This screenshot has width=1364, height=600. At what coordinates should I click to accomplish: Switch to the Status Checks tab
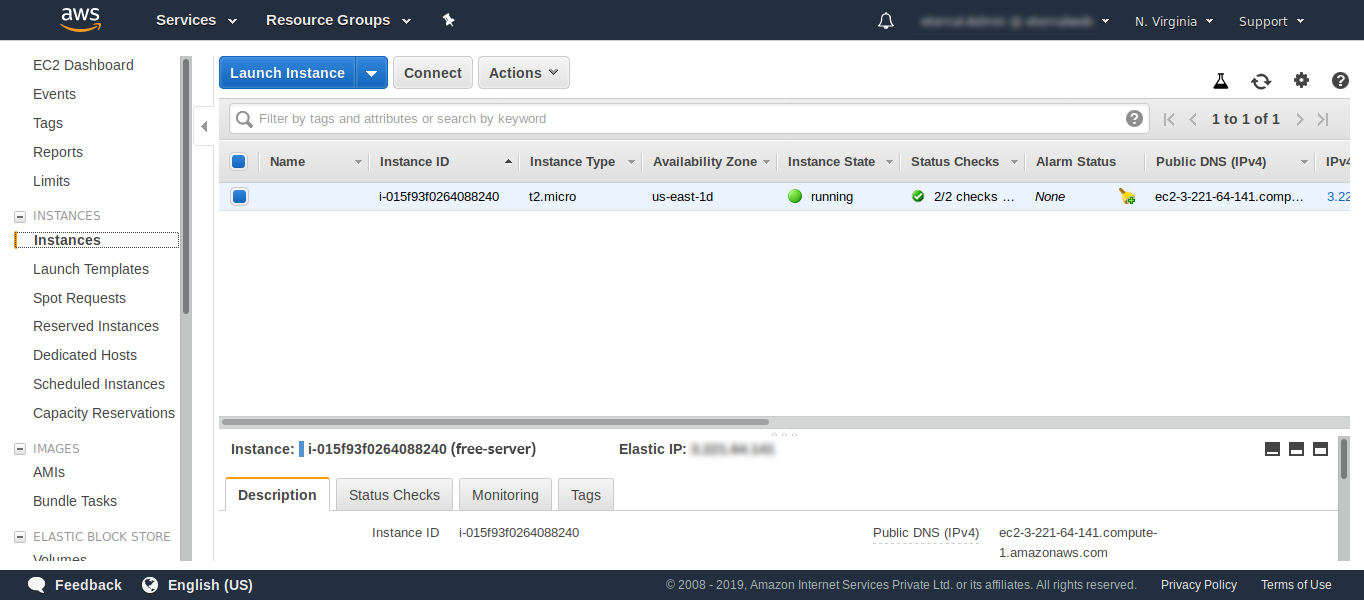(394, 495)
